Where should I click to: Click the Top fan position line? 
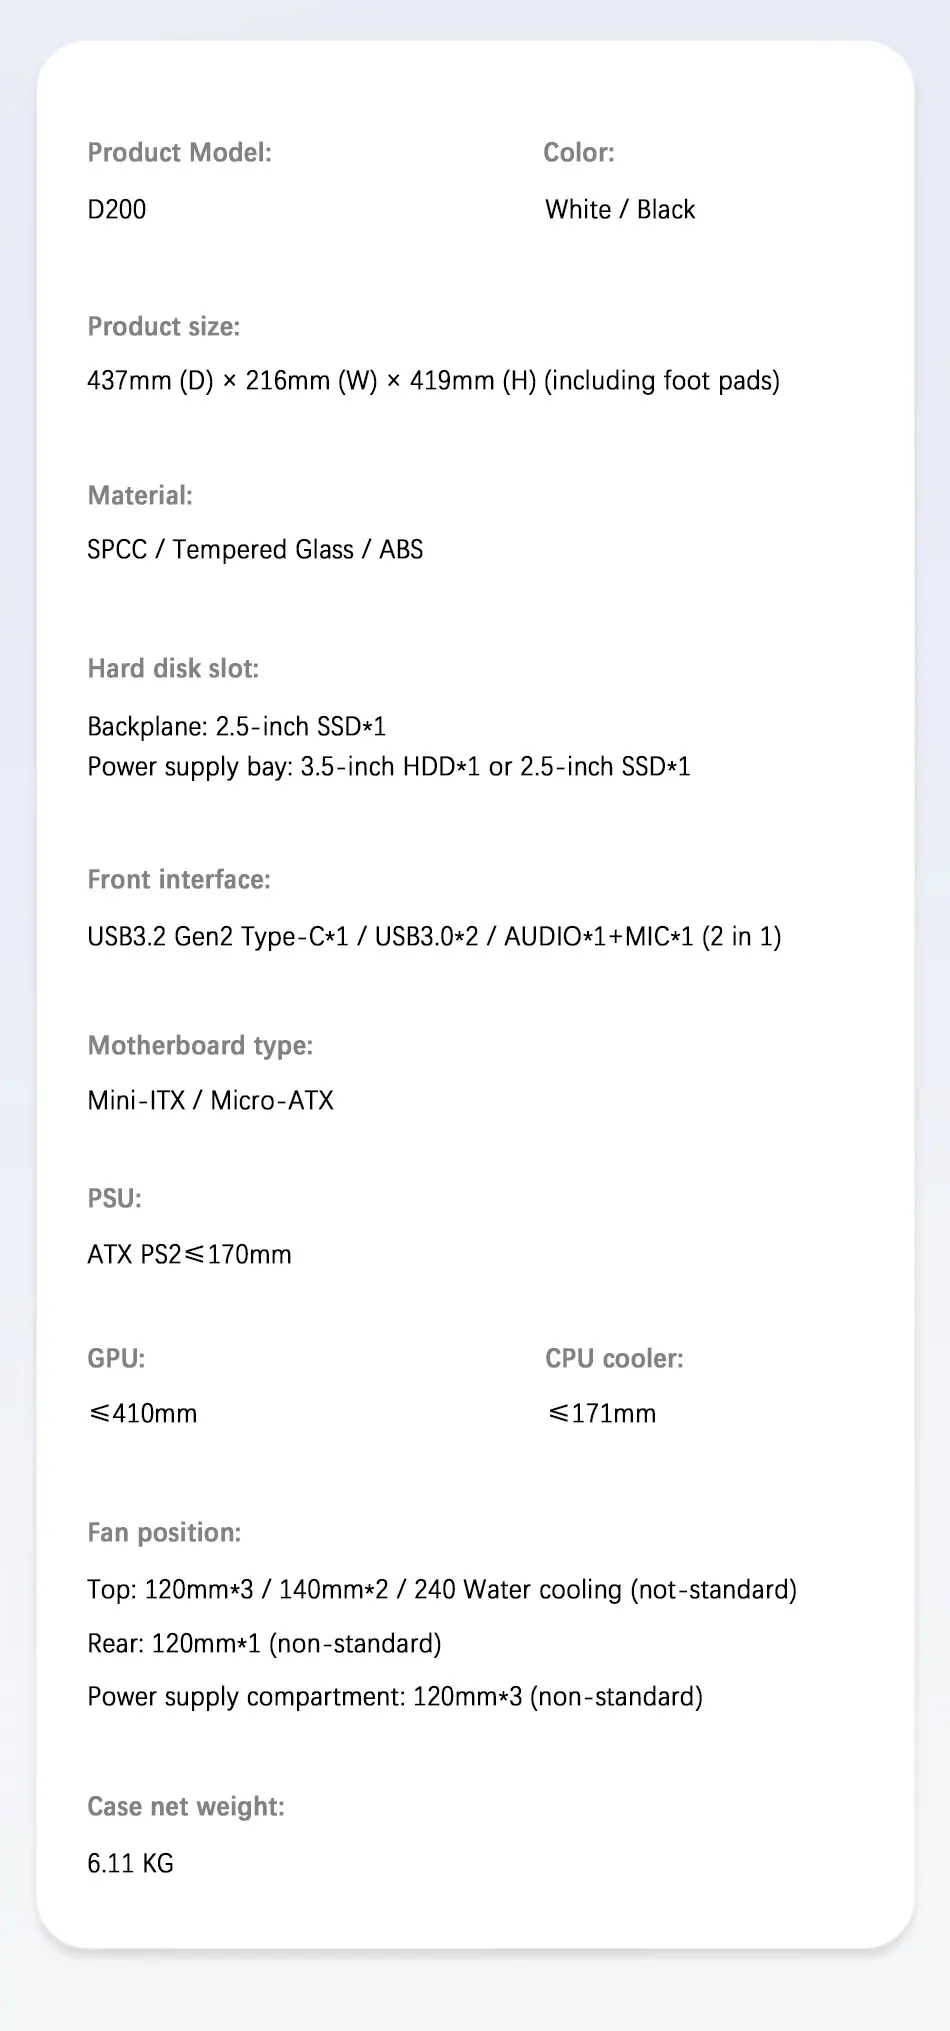point(441,1590)
